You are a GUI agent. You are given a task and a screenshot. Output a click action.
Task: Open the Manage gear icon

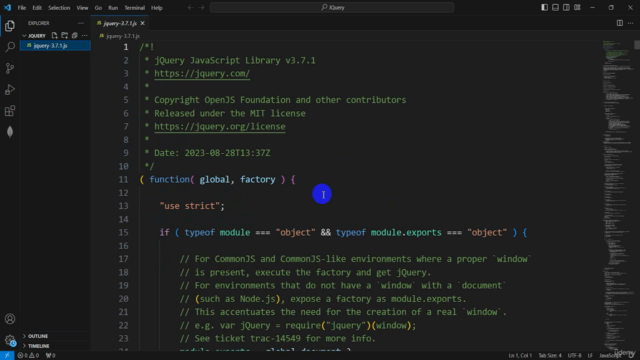pos(10,340)
